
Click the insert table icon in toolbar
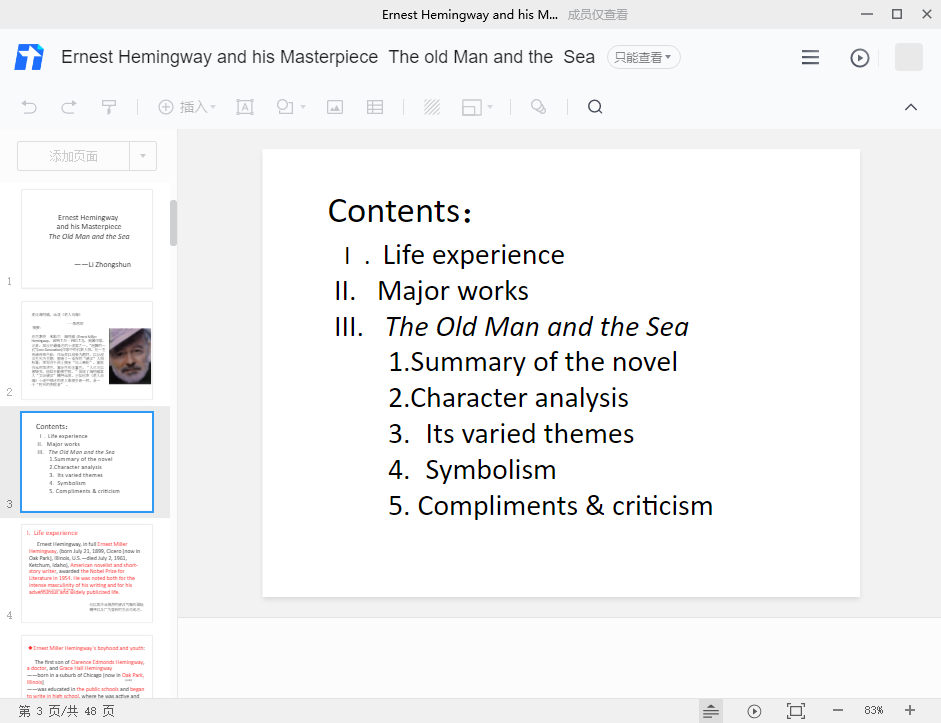coord(375,107)
